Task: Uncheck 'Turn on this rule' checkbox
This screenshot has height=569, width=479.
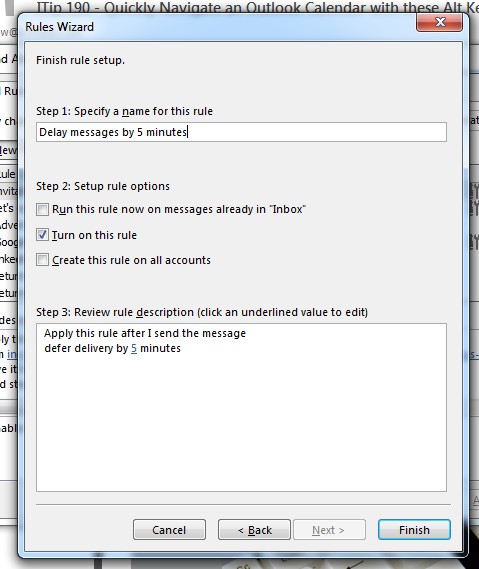Action: (x=42, y=235)
